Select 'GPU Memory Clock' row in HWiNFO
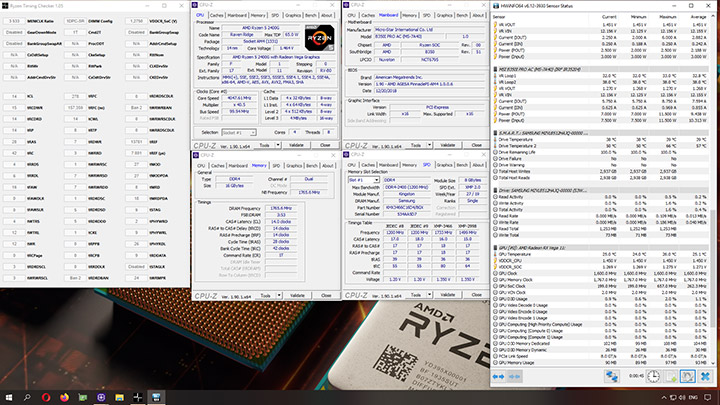This screenshot has height=405, width=720. tap(599, 280)
